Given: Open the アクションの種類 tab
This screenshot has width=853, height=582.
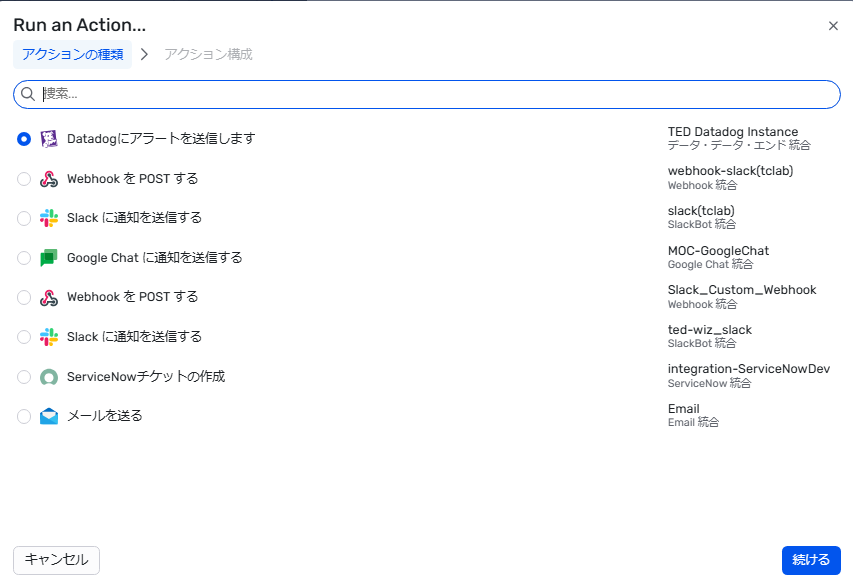Looking at the screenshot, I should click(72, 54).
